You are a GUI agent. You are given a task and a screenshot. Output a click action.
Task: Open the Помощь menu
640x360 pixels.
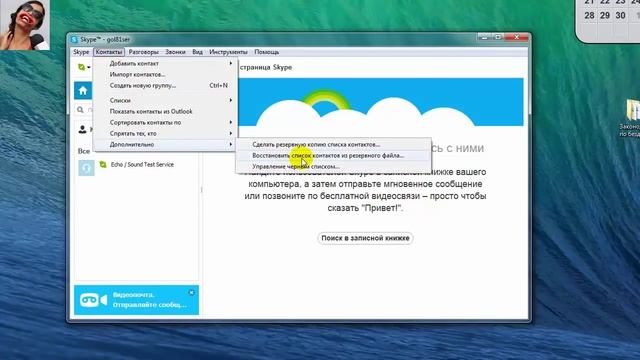tap(267, 52)
